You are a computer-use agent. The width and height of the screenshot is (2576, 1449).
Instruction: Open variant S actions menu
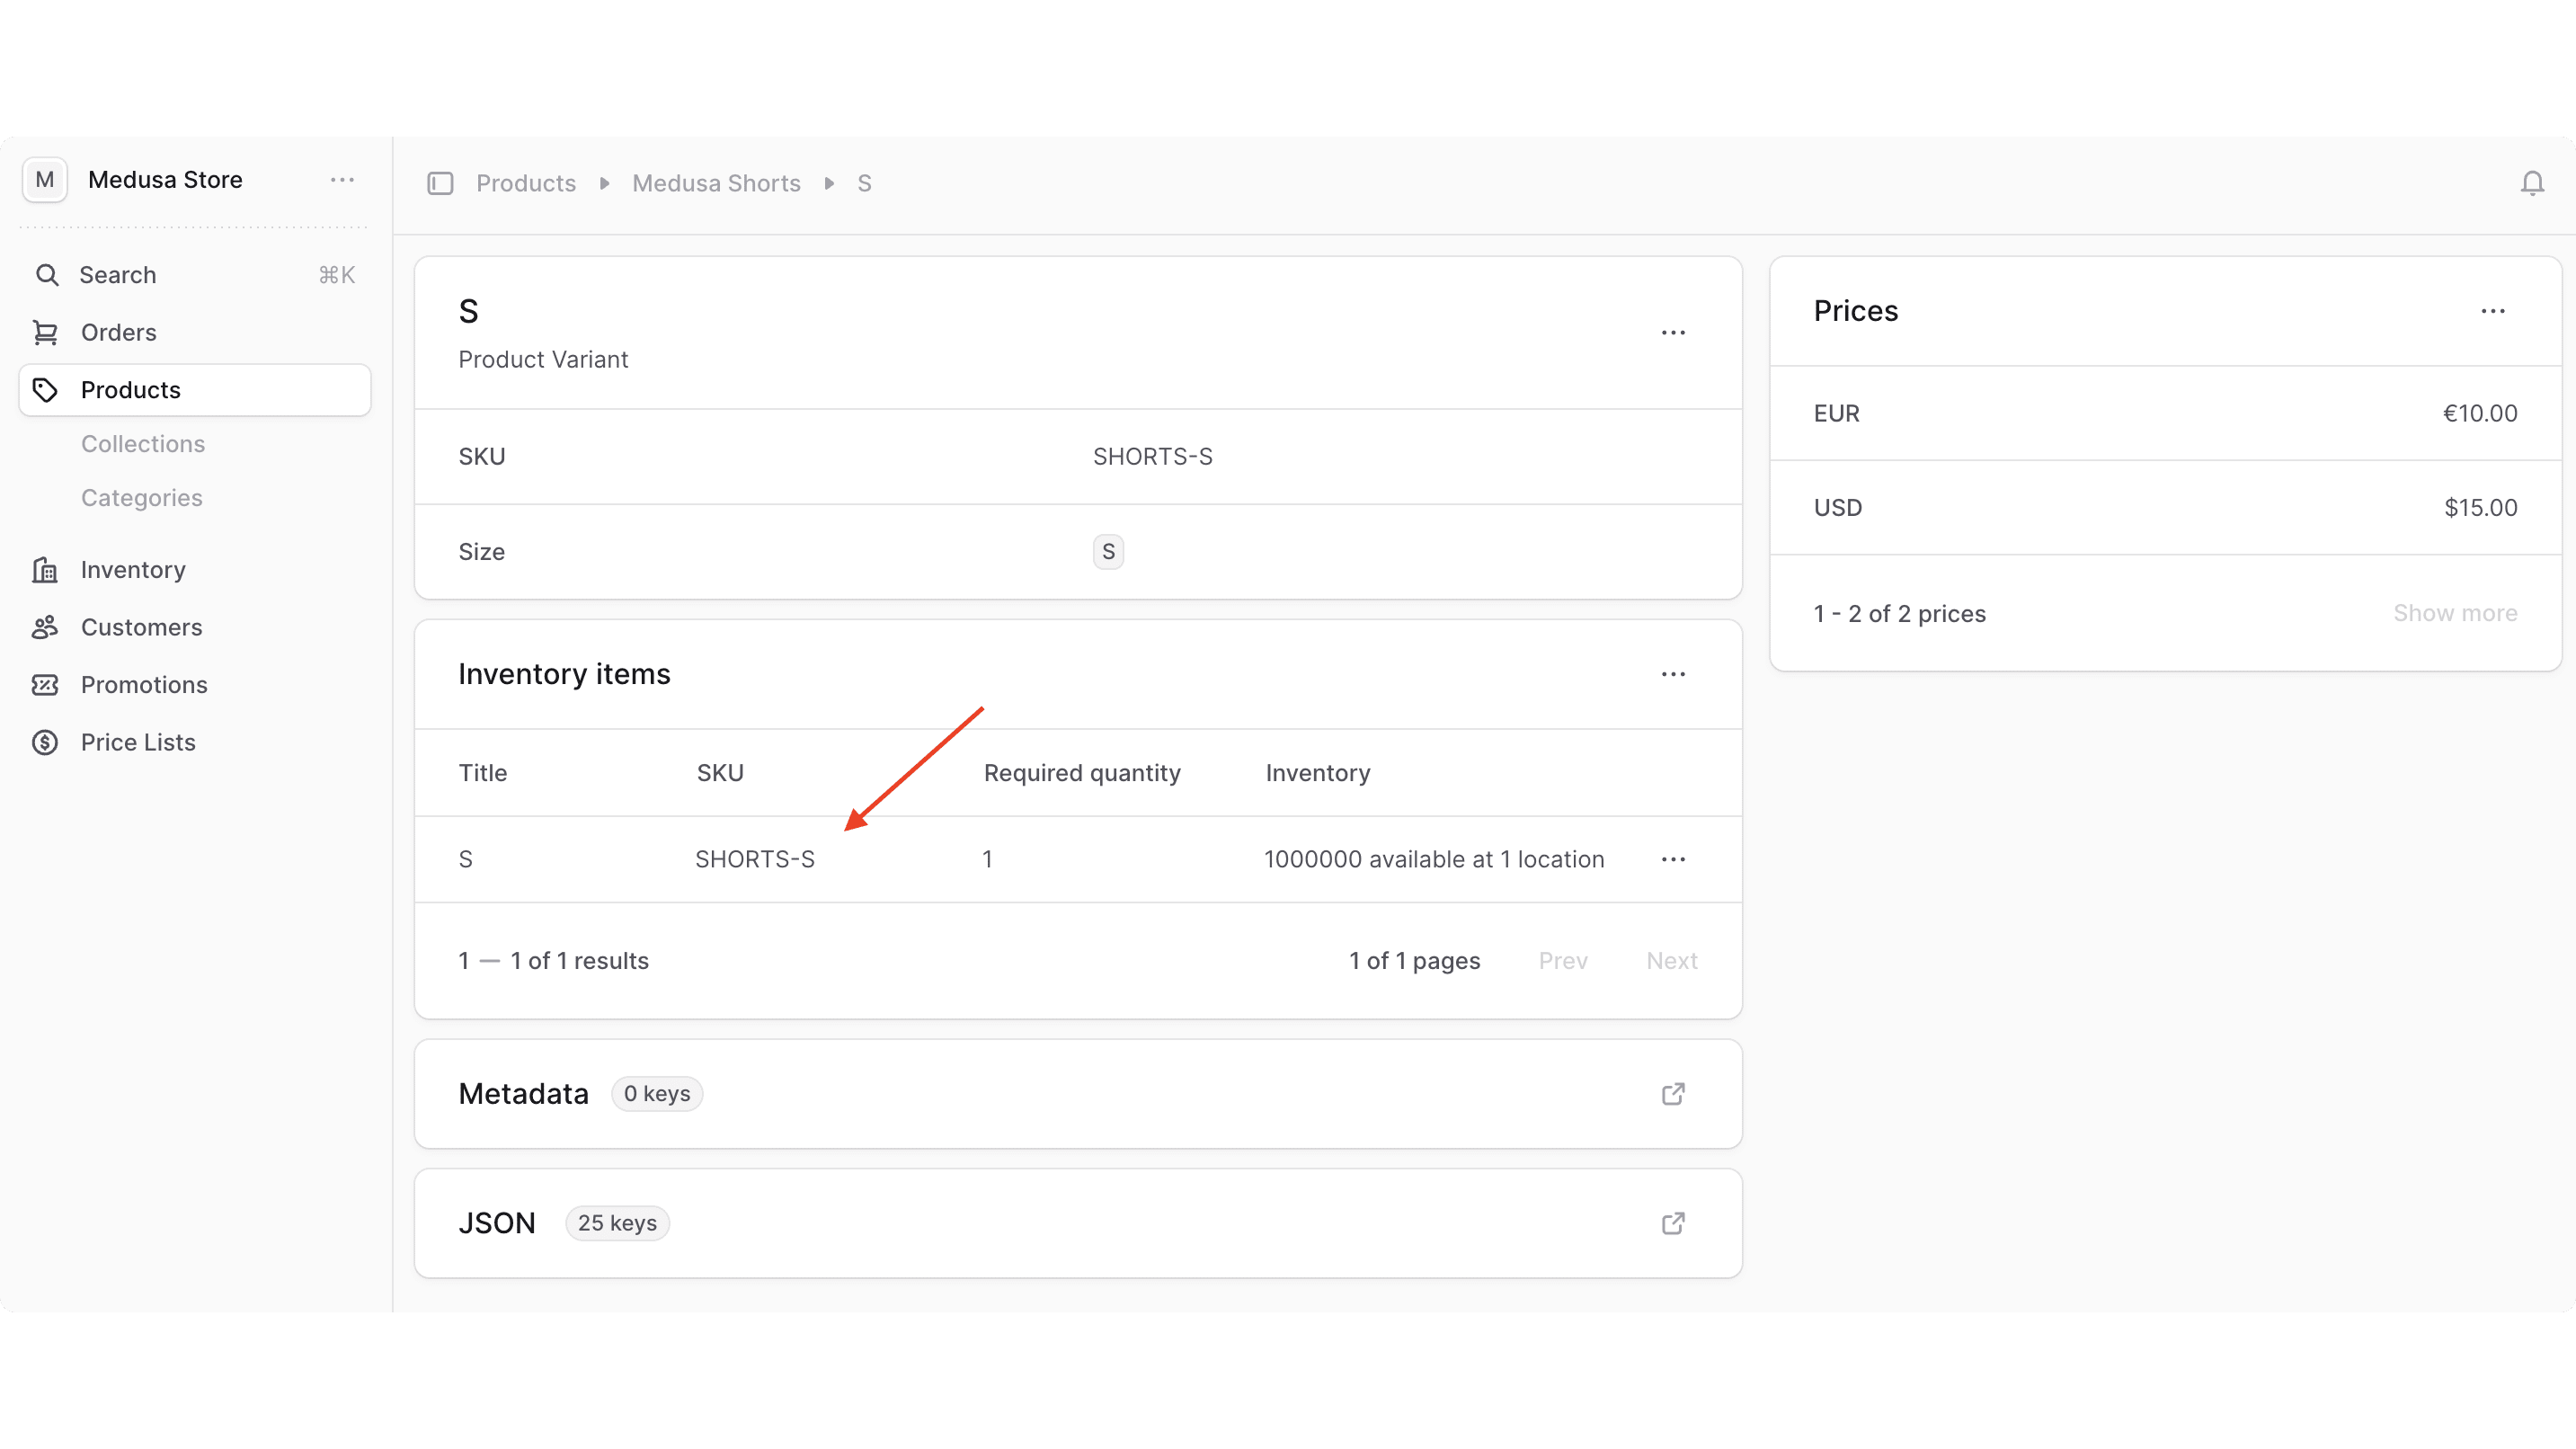pyautogui.click(x=1672, y=333)
